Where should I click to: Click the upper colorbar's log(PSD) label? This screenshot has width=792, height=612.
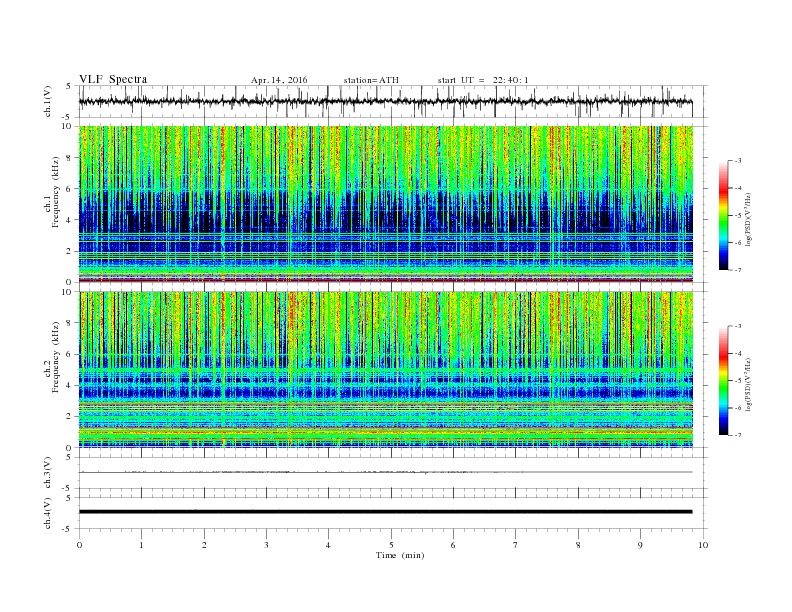pos(749,220)
